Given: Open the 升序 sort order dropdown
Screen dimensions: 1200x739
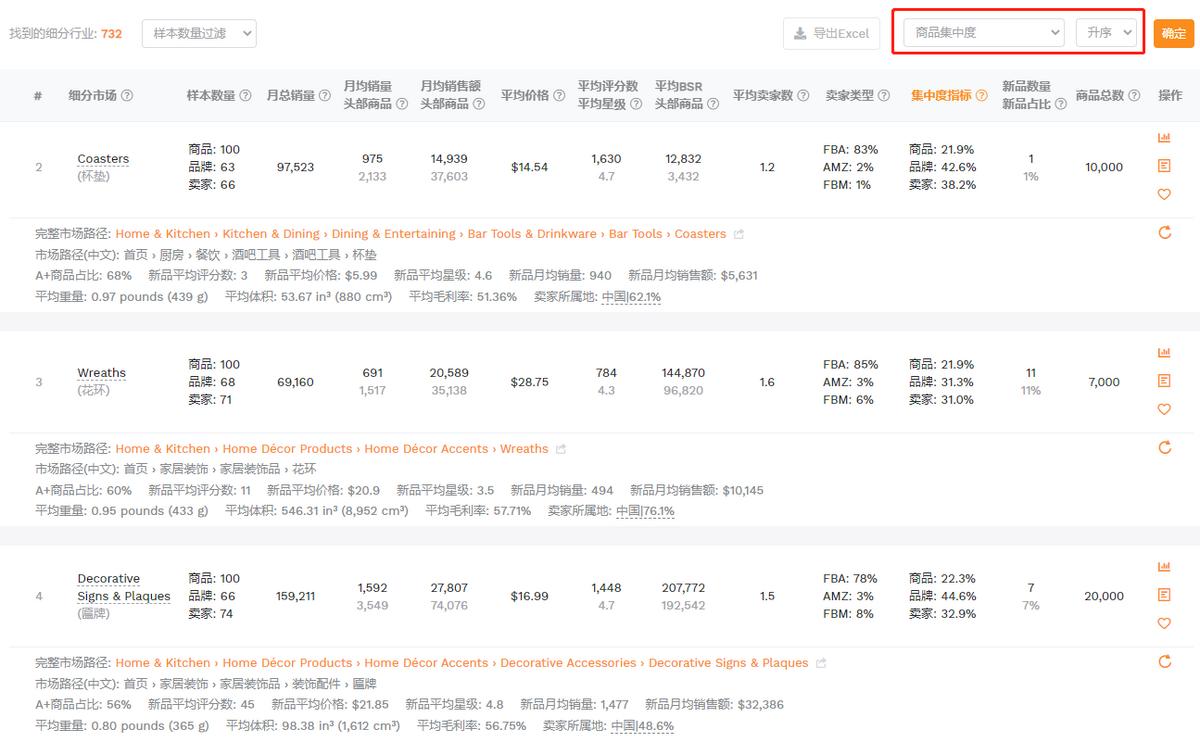Looking at the screenshot, I should (1106, 33).
